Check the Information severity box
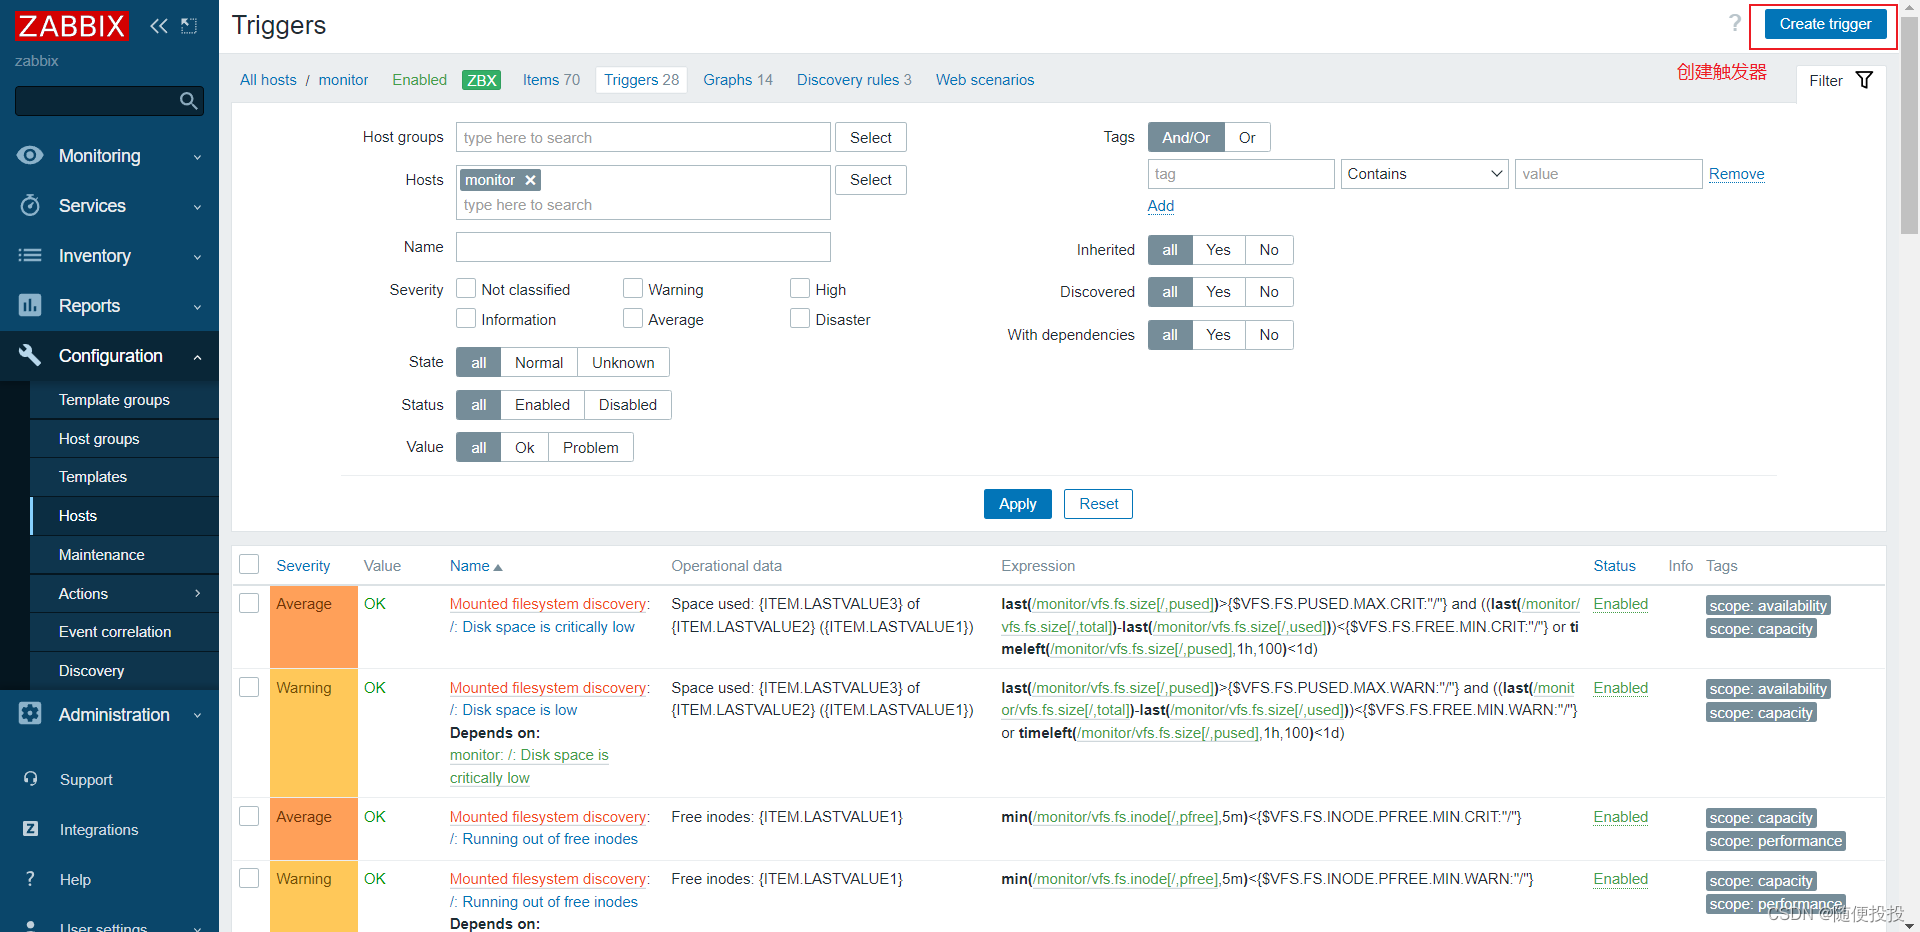 pyautogui.click(x=466, y=318)
